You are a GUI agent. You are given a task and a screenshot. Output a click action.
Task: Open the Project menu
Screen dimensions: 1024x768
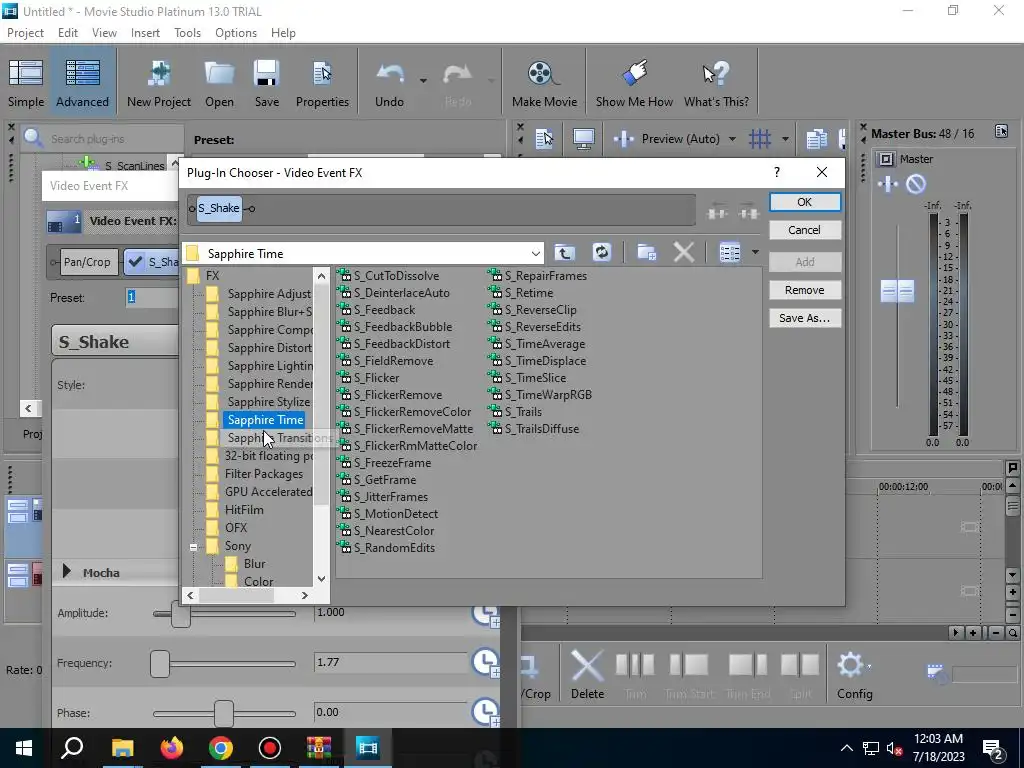point(25,33)
